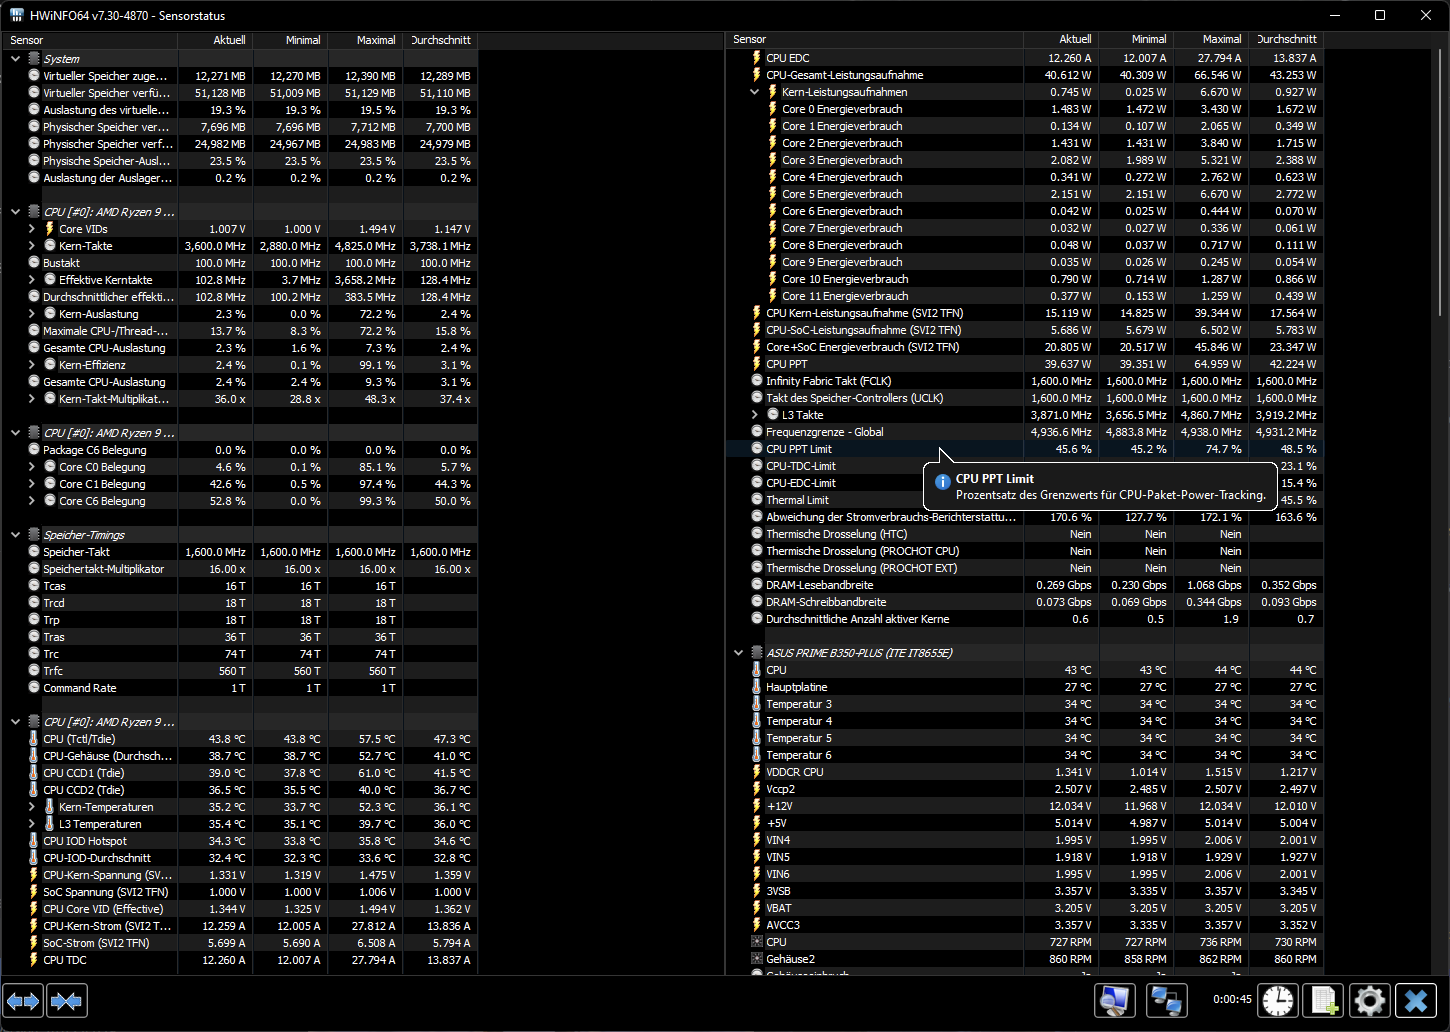Select the Core 5 Energieverbrauch row
The image size is (1450, 1032).
tap(1024, 194)
